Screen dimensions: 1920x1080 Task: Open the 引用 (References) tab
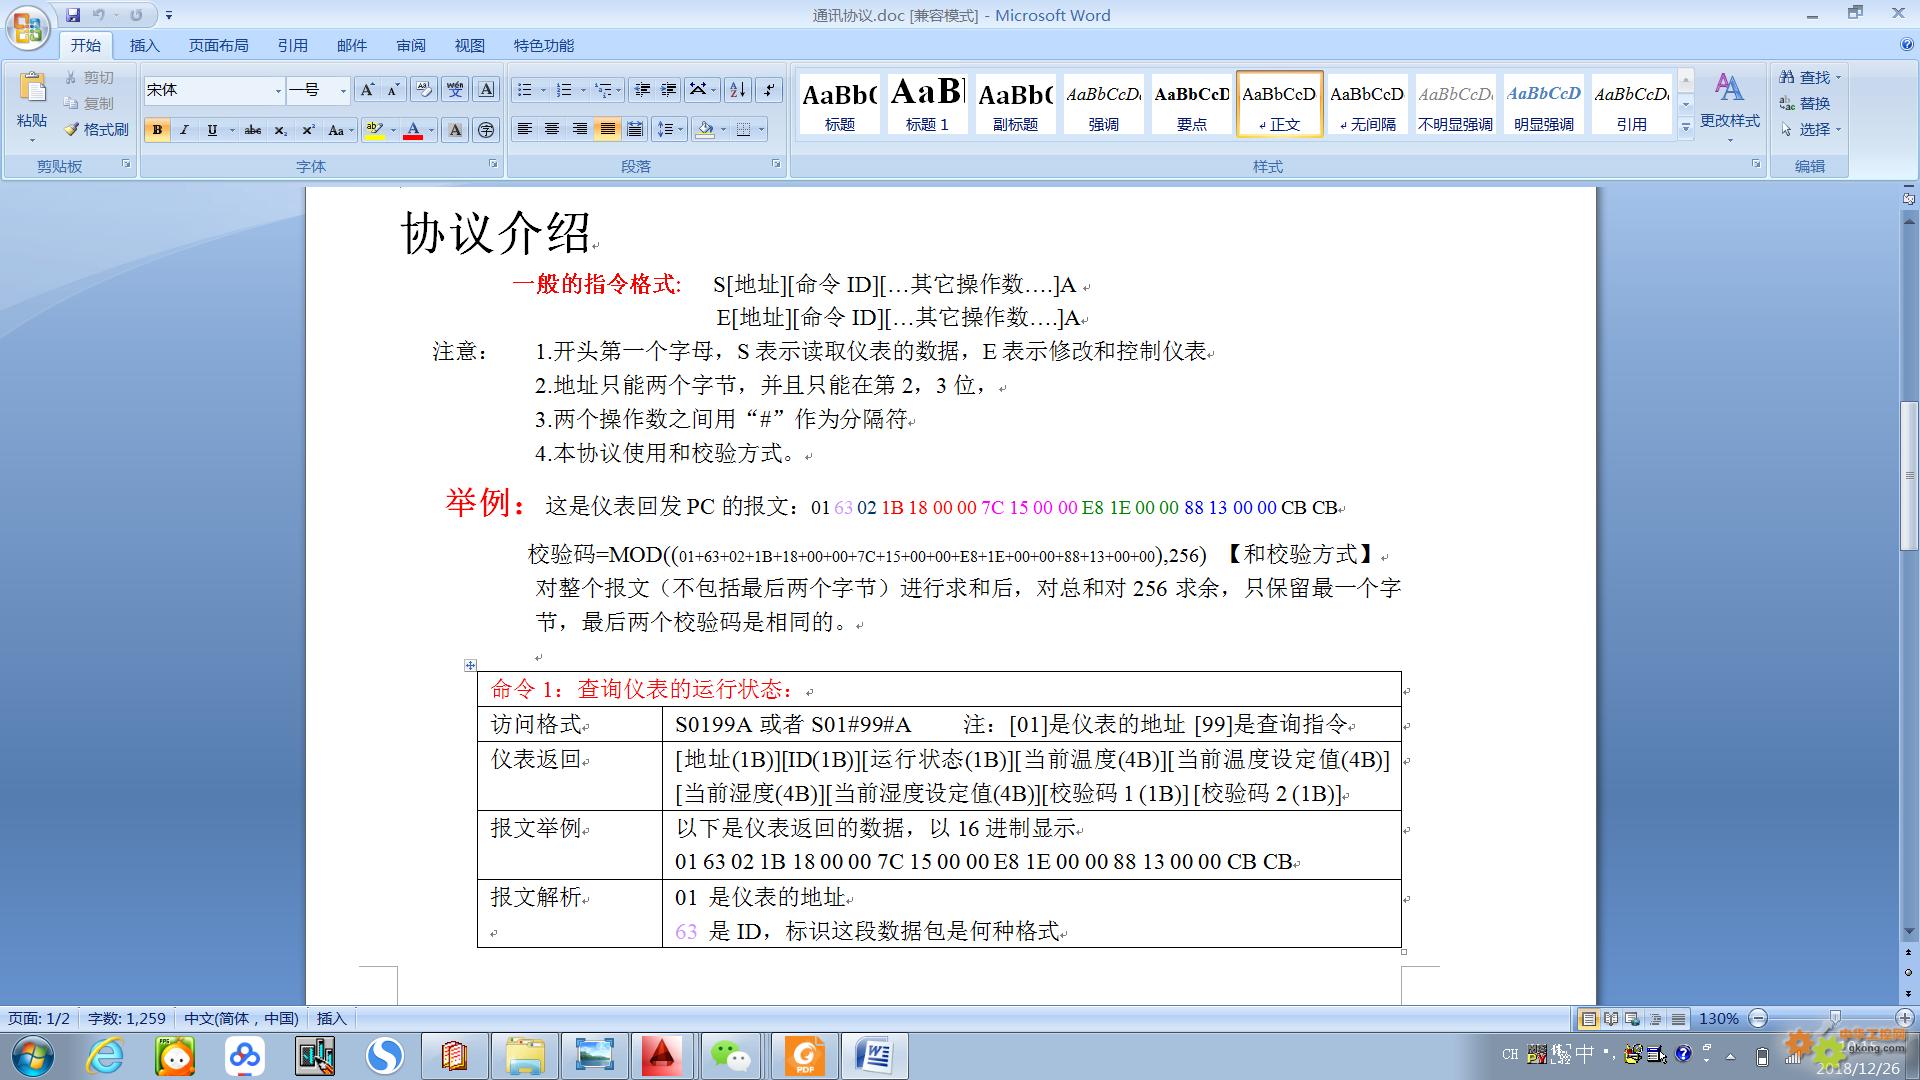[x=292, y=45]
